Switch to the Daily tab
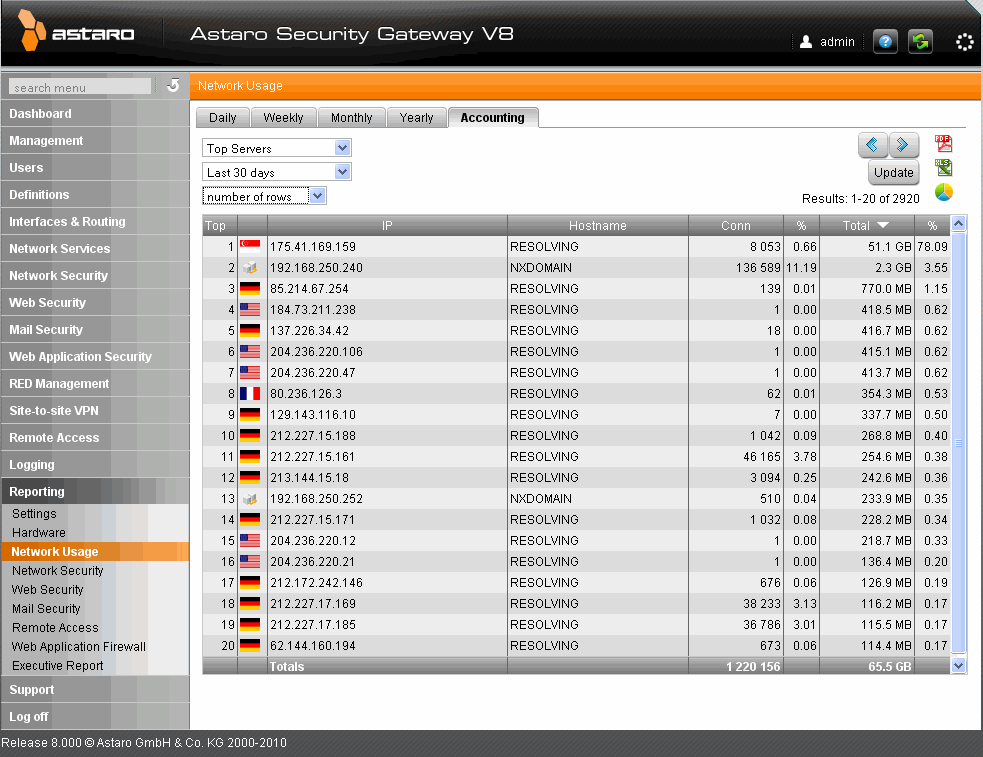This screenshot has width=983, height=757. pyautogui.click(x=223, y=118)
